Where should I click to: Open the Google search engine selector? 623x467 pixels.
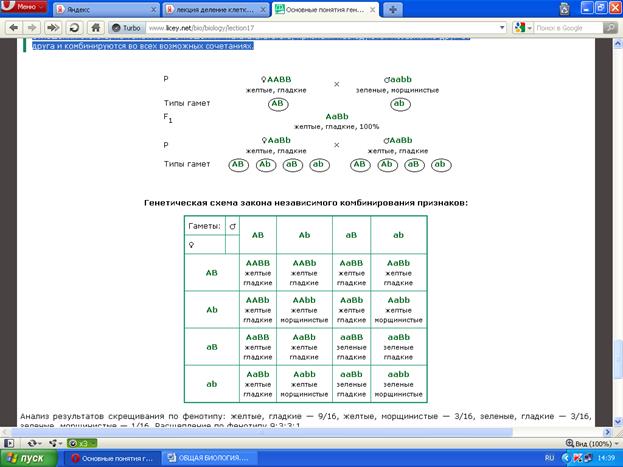(x=523, y=28)
